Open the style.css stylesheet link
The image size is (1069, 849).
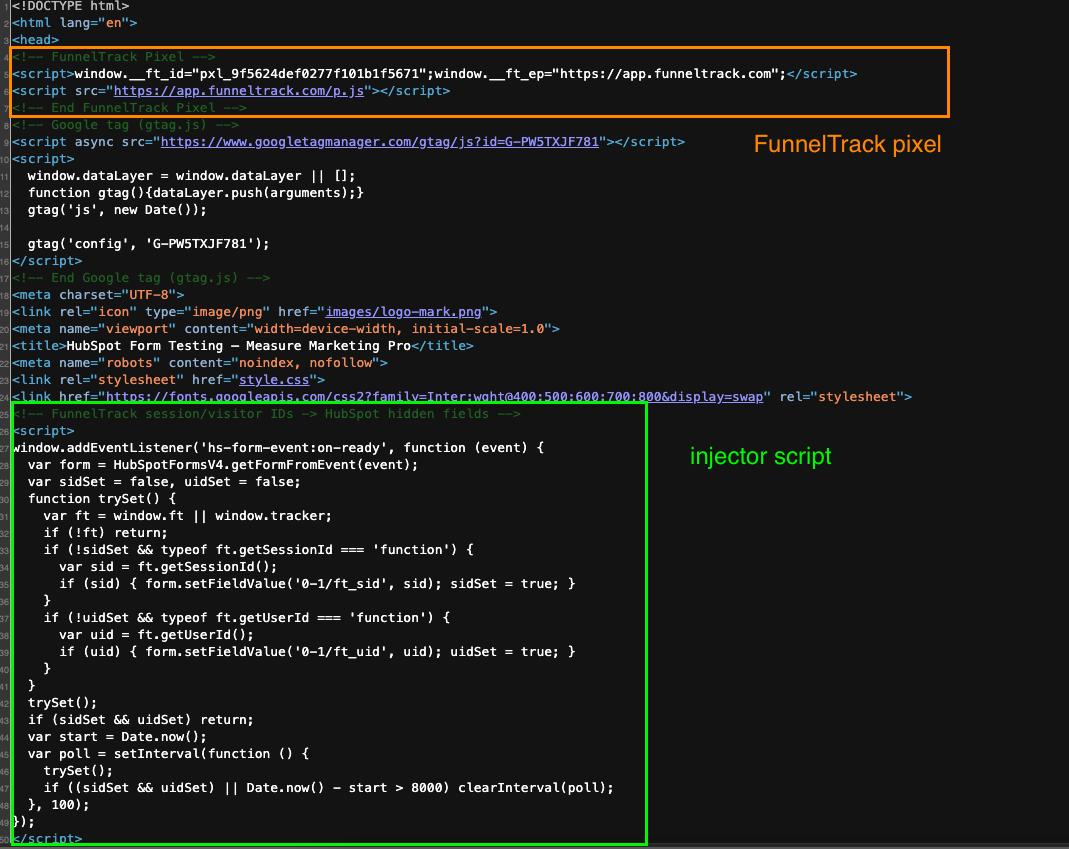pyautogui.click(x=274, y=380)
